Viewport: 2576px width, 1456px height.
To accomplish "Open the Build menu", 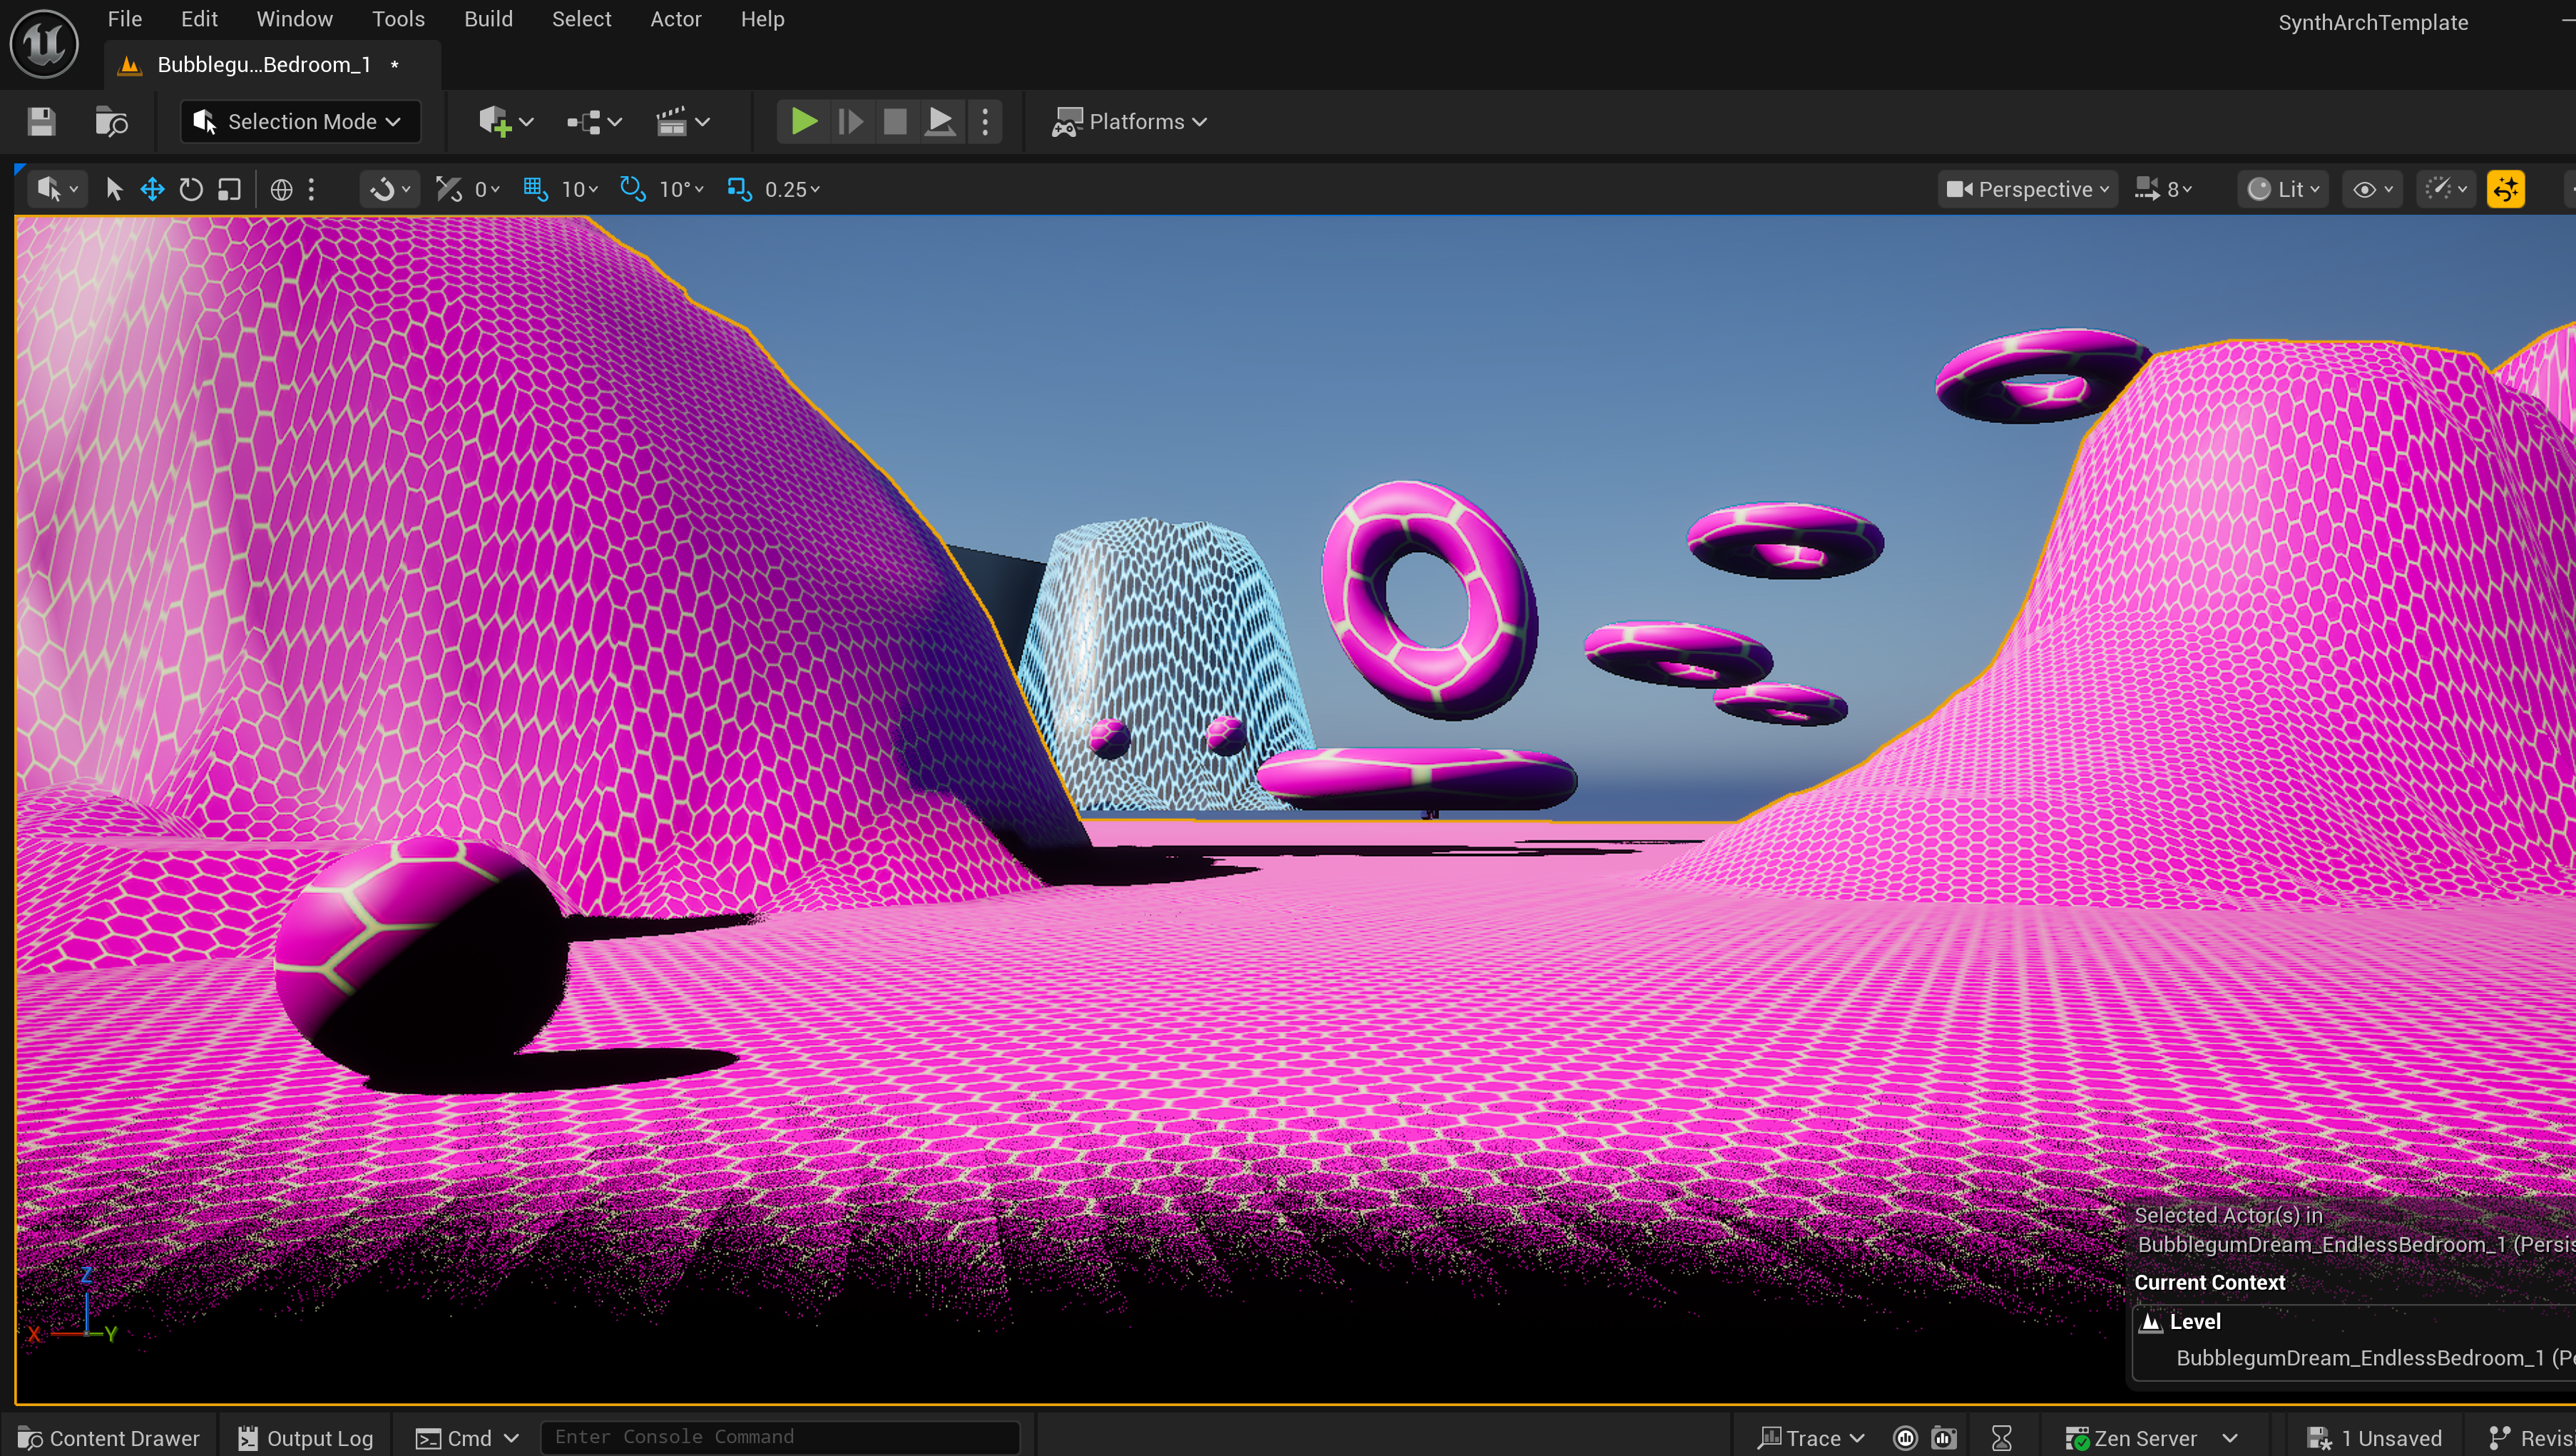I will point(488,19).
